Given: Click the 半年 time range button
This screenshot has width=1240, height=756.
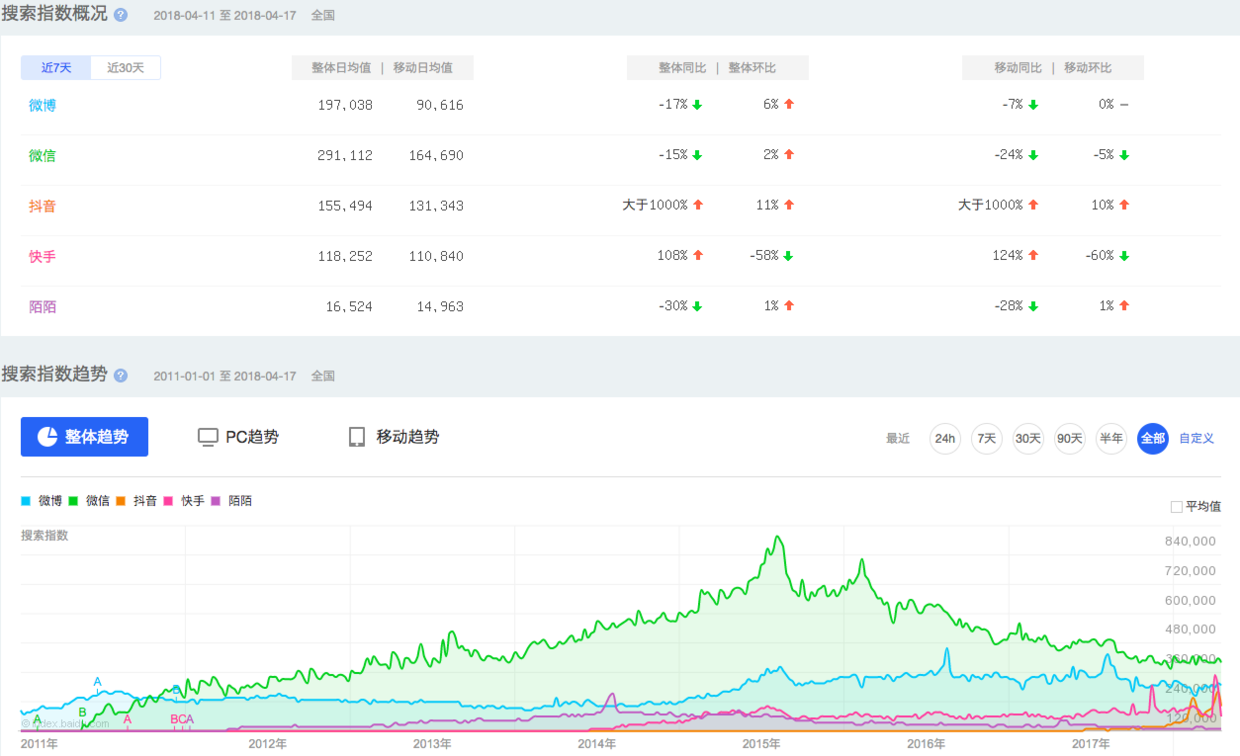Looking at the screenshot, I should click(x=1110, y=438).
